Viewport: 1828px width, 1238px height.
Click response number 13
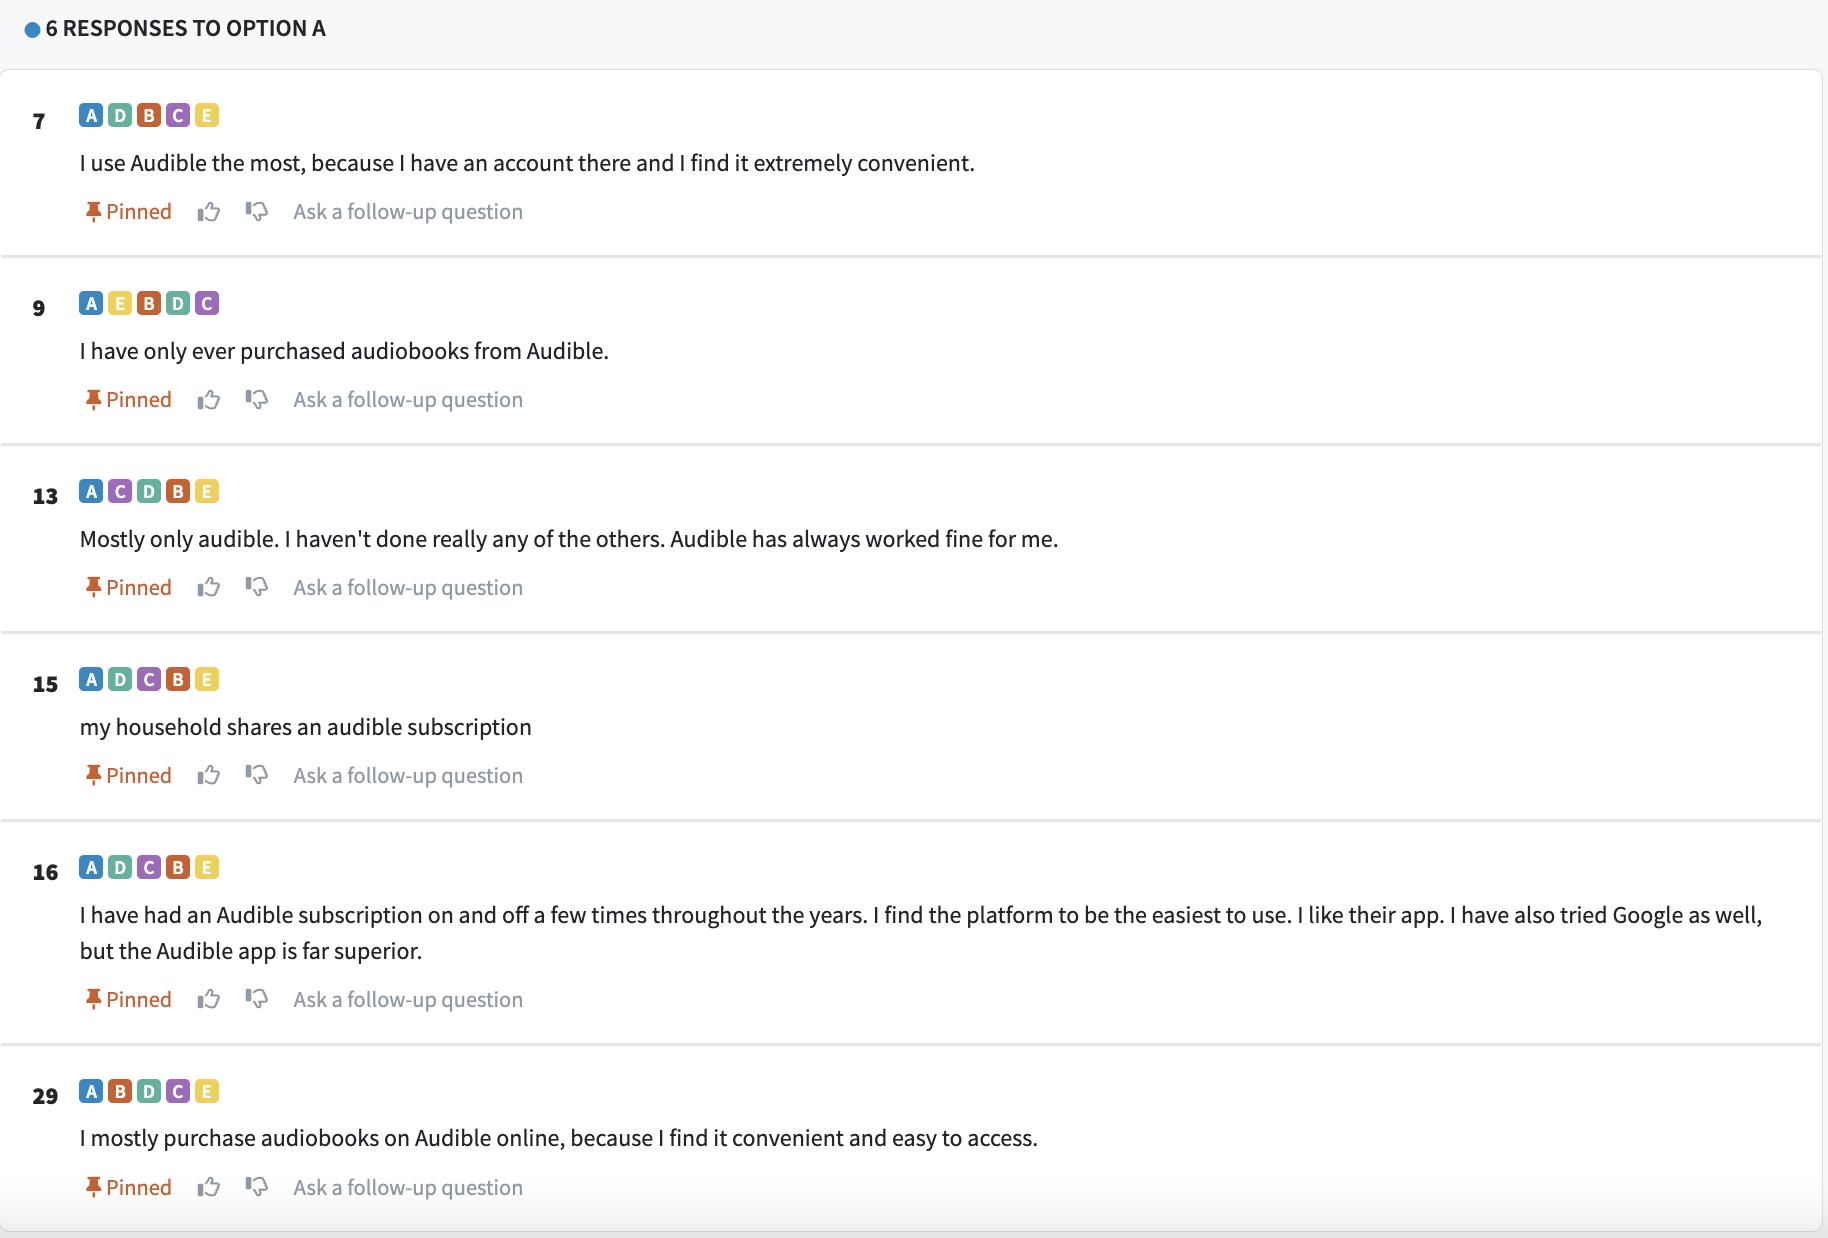45,496
